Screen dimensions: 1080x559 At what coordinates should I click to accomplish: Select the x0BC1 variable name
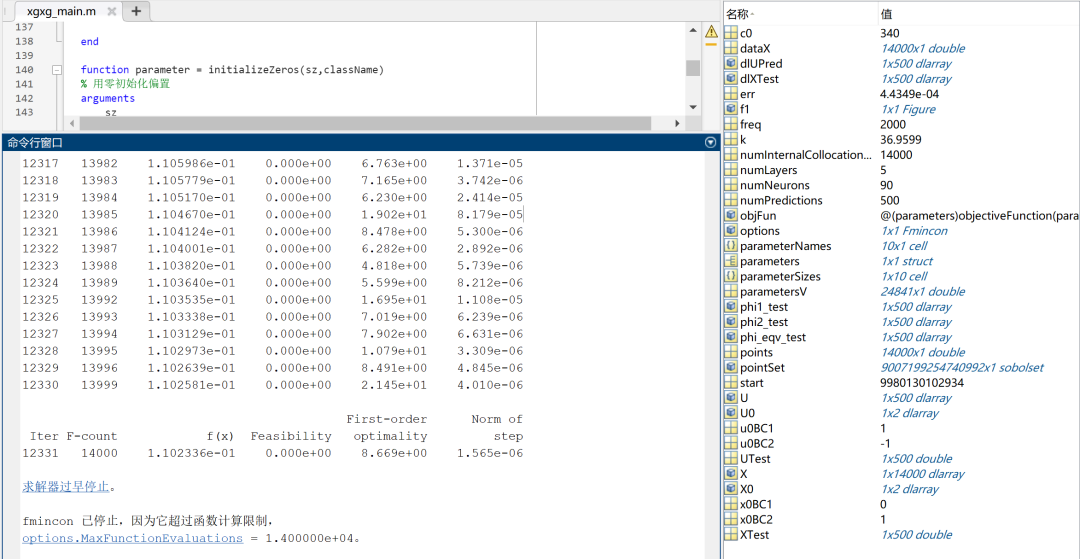tap(756, 505)
